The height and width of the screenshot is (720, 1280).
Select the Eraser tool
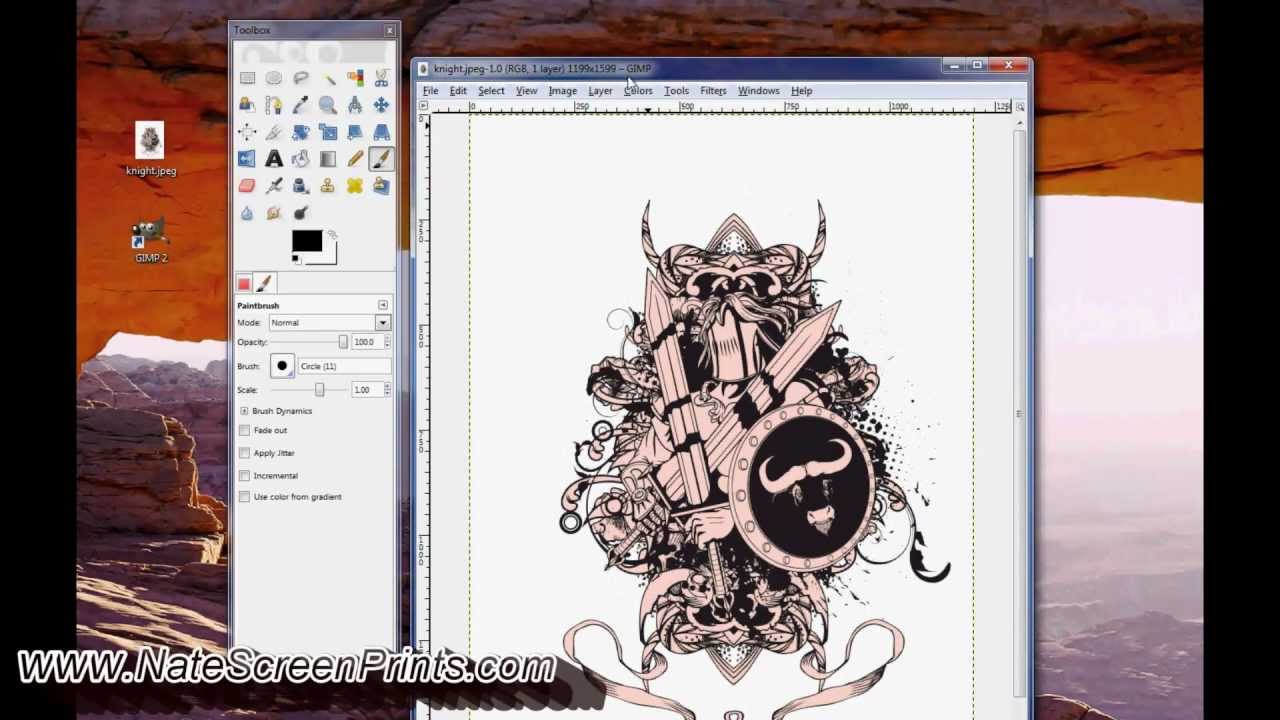click(247, 186)
